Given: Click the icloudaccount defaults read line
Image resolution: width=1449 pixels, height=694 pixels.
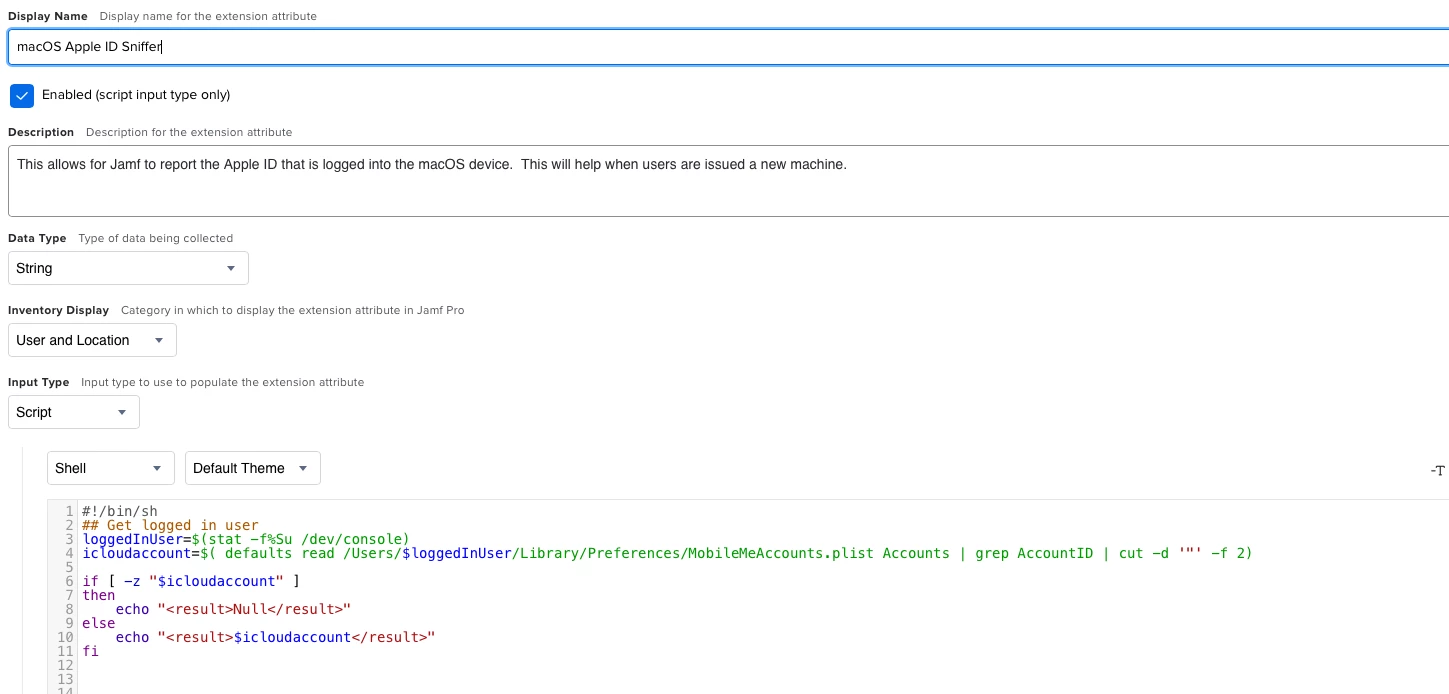Looking at the screenshot, I should (667, 553).
